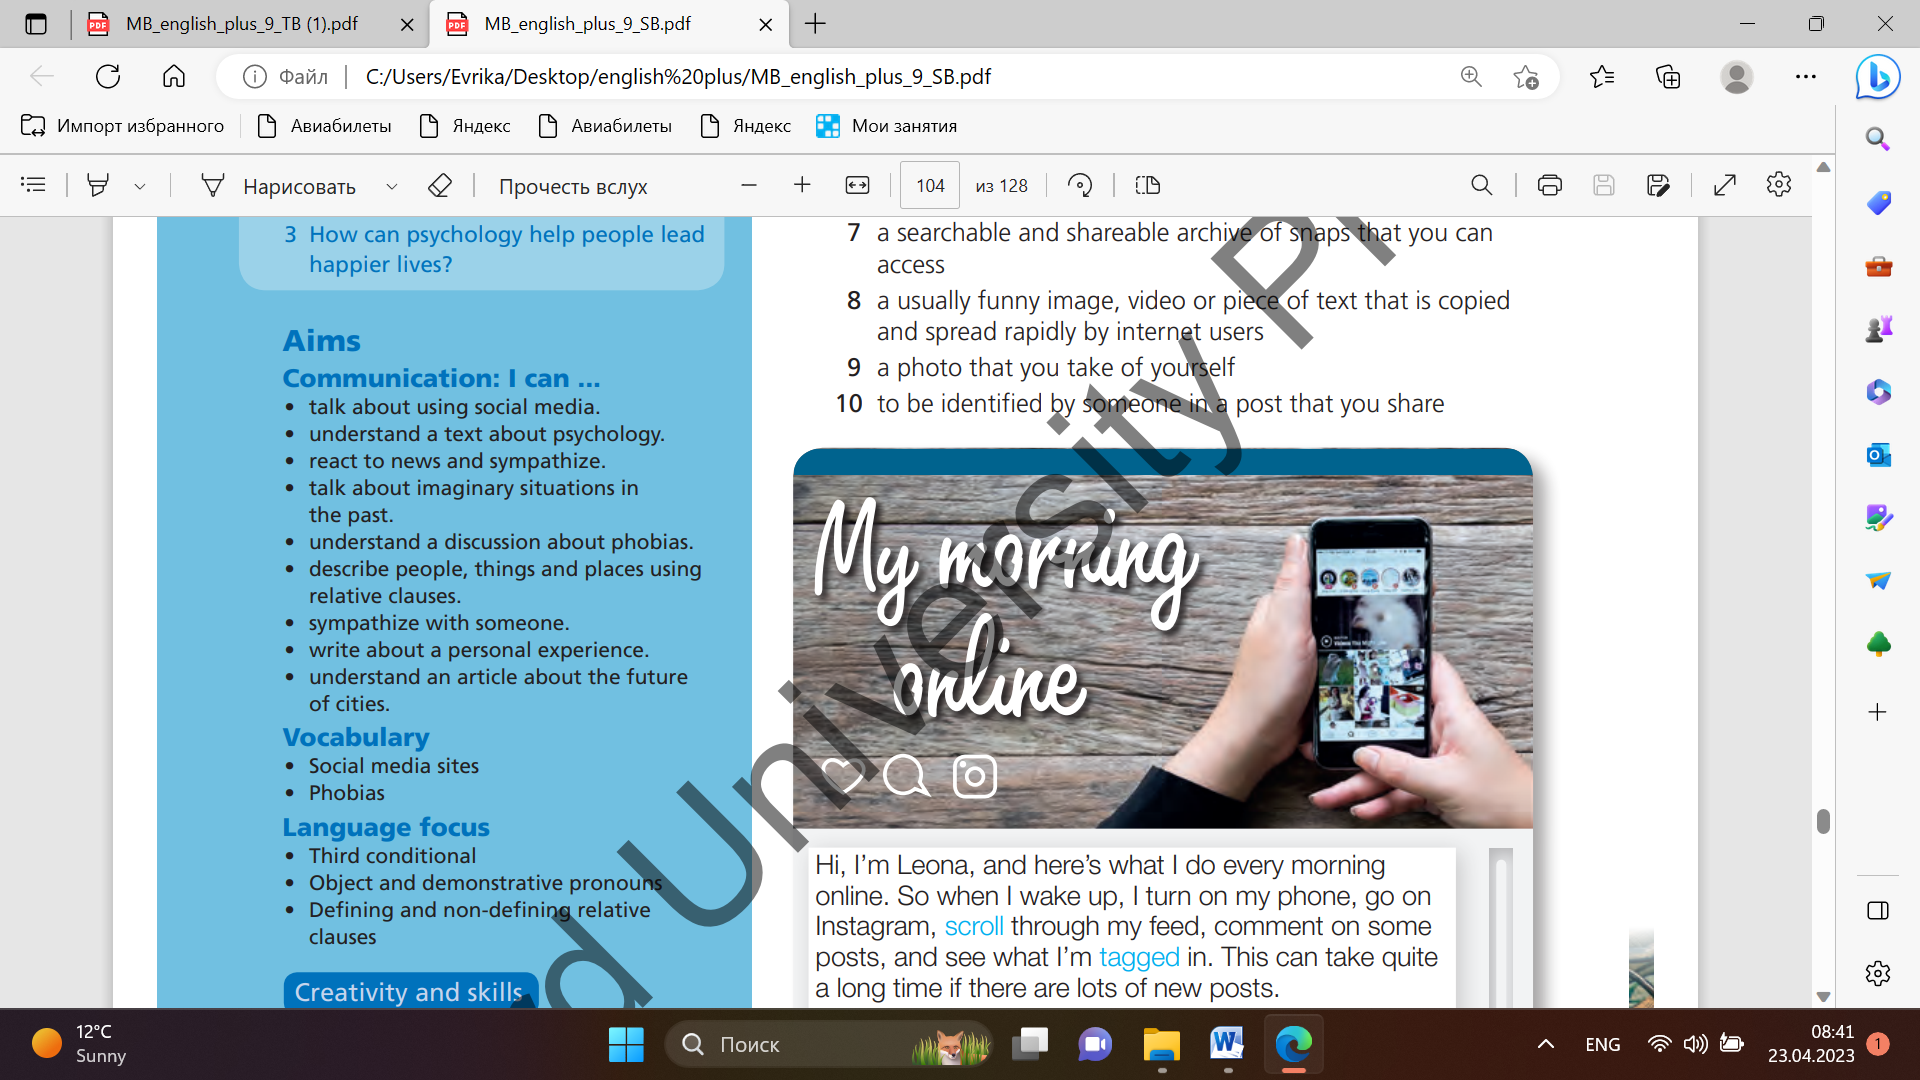Toggle the page view layout button

pos(1147,185)
